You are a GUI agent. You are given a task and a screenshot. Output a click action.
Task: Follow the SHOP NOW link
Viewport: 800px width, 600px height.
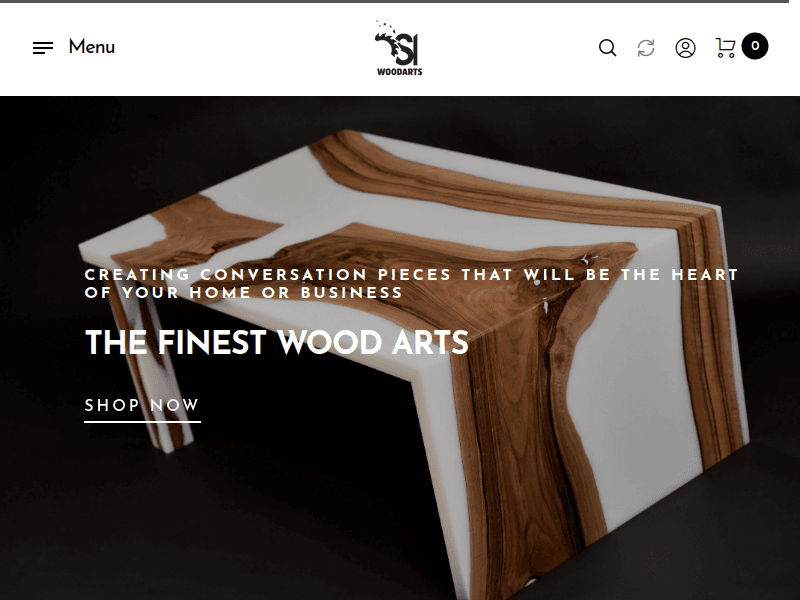(142, 405)
